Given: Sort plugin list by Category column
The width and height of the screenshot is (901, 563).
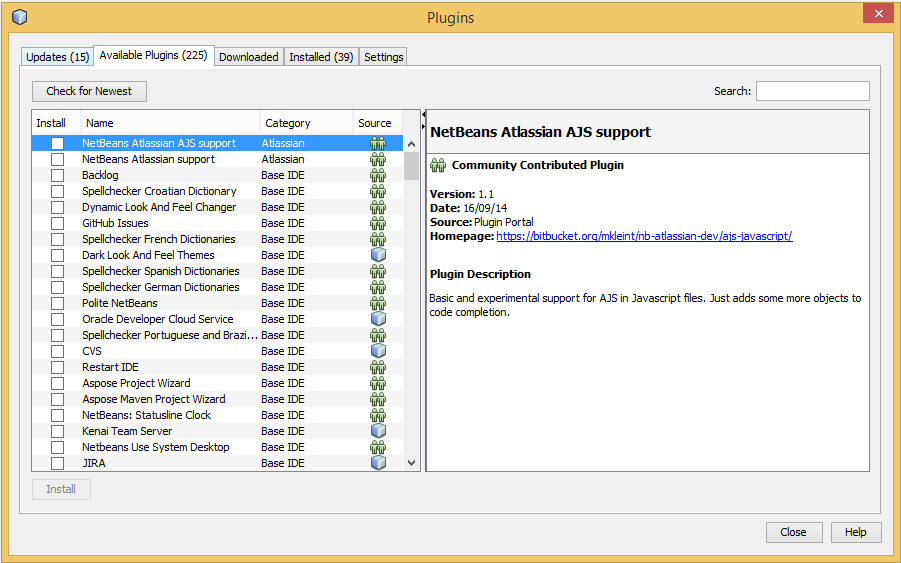Looking at the screenshot, I should point(306,123).
